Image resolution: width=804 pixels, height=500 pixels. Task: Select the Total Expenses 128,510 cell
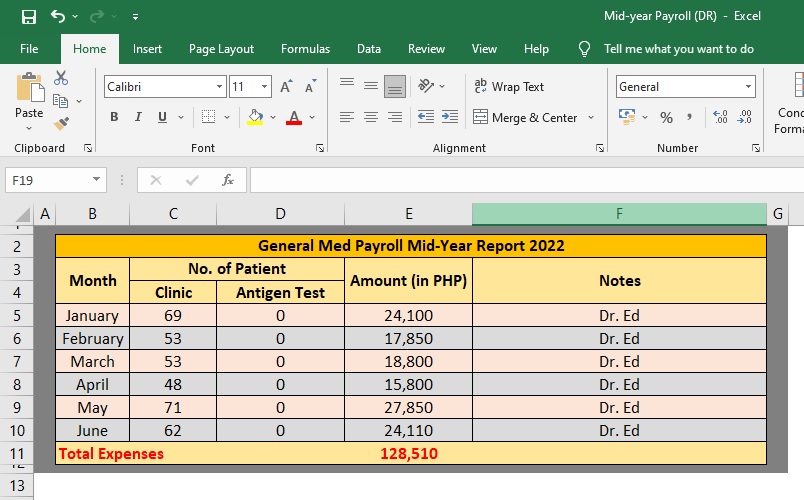pos(409,453)
